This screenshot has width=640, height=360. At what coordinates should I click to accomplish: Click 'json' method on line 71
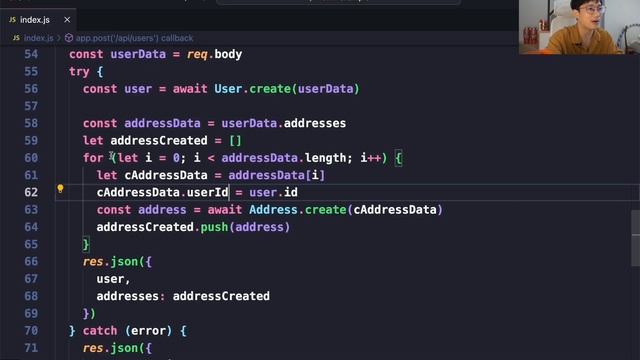click(x=124, y=348)
